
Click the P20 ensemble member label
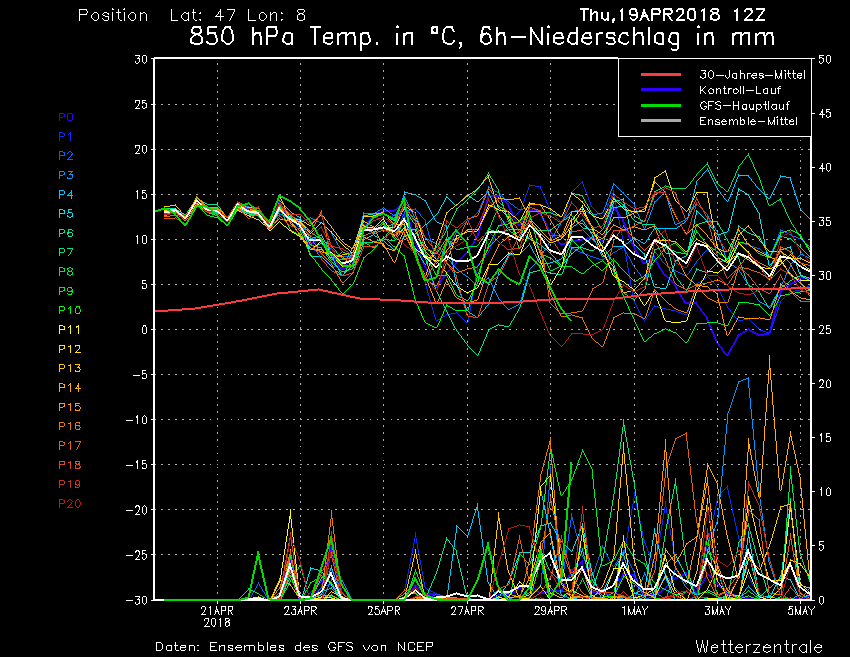tap(69, 503)
